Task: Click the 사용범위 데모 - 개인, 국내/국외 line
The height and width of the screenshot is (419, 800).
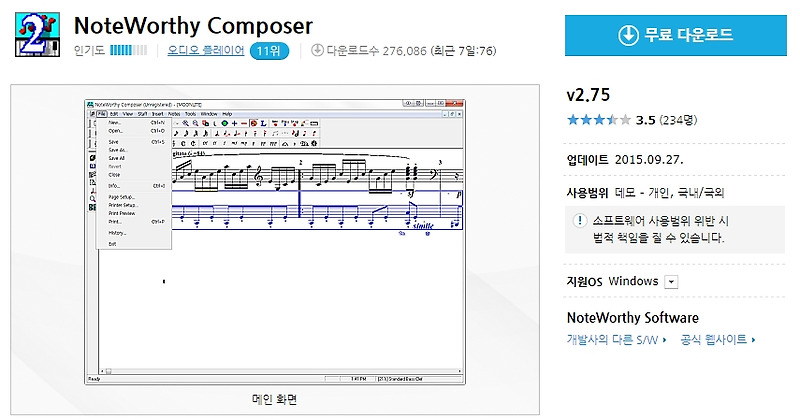Action: click(x=645, y=192)
